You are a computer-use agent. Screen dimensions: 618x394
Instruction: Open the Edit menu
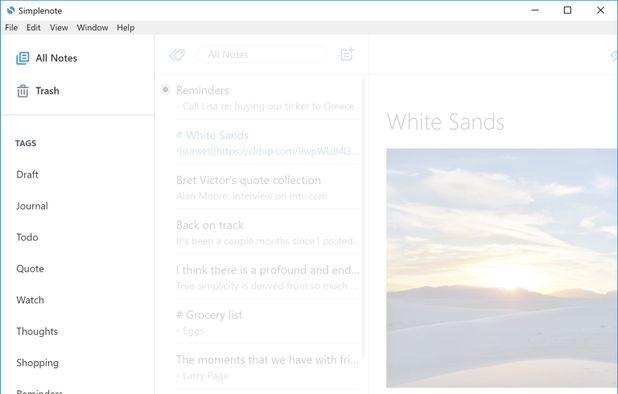point(34,28)
